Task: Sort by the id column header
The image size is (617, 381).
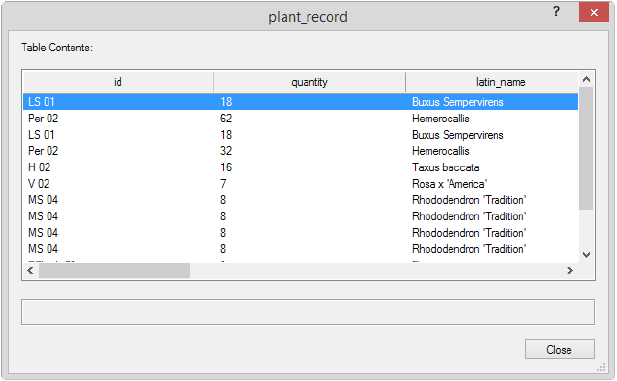Action: [118, 82]
